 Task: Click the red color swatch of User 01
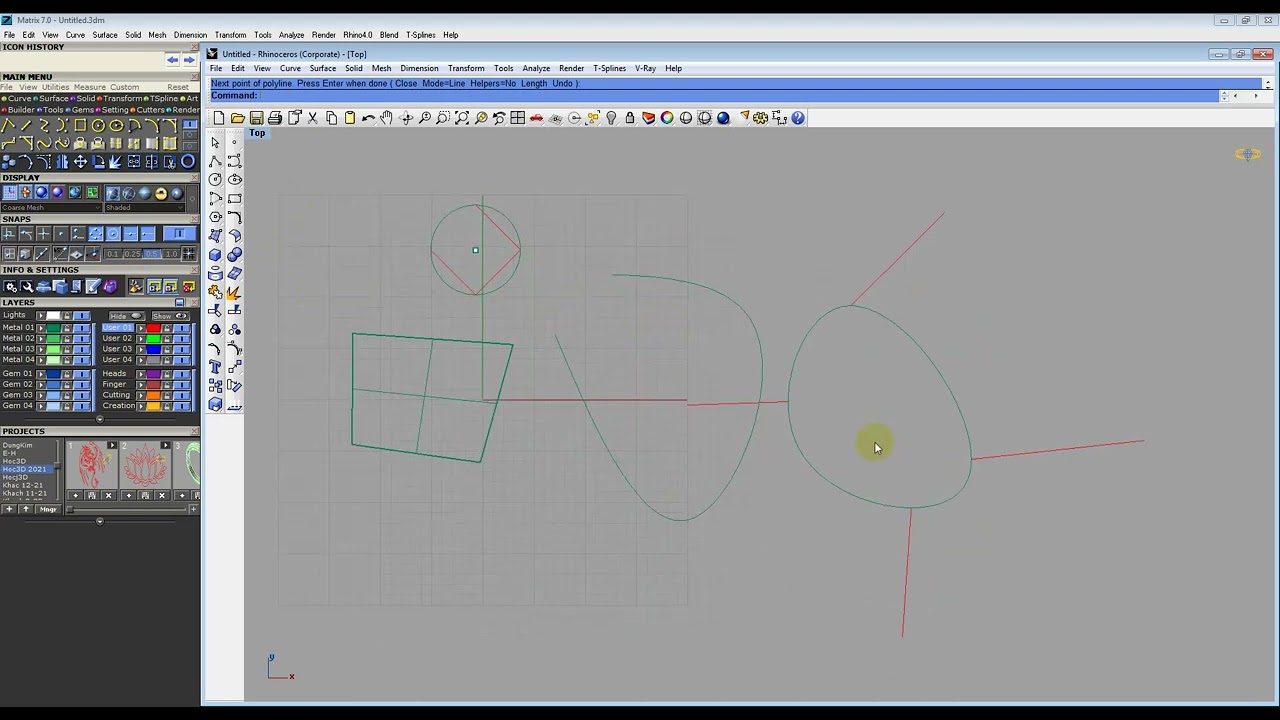153,328
